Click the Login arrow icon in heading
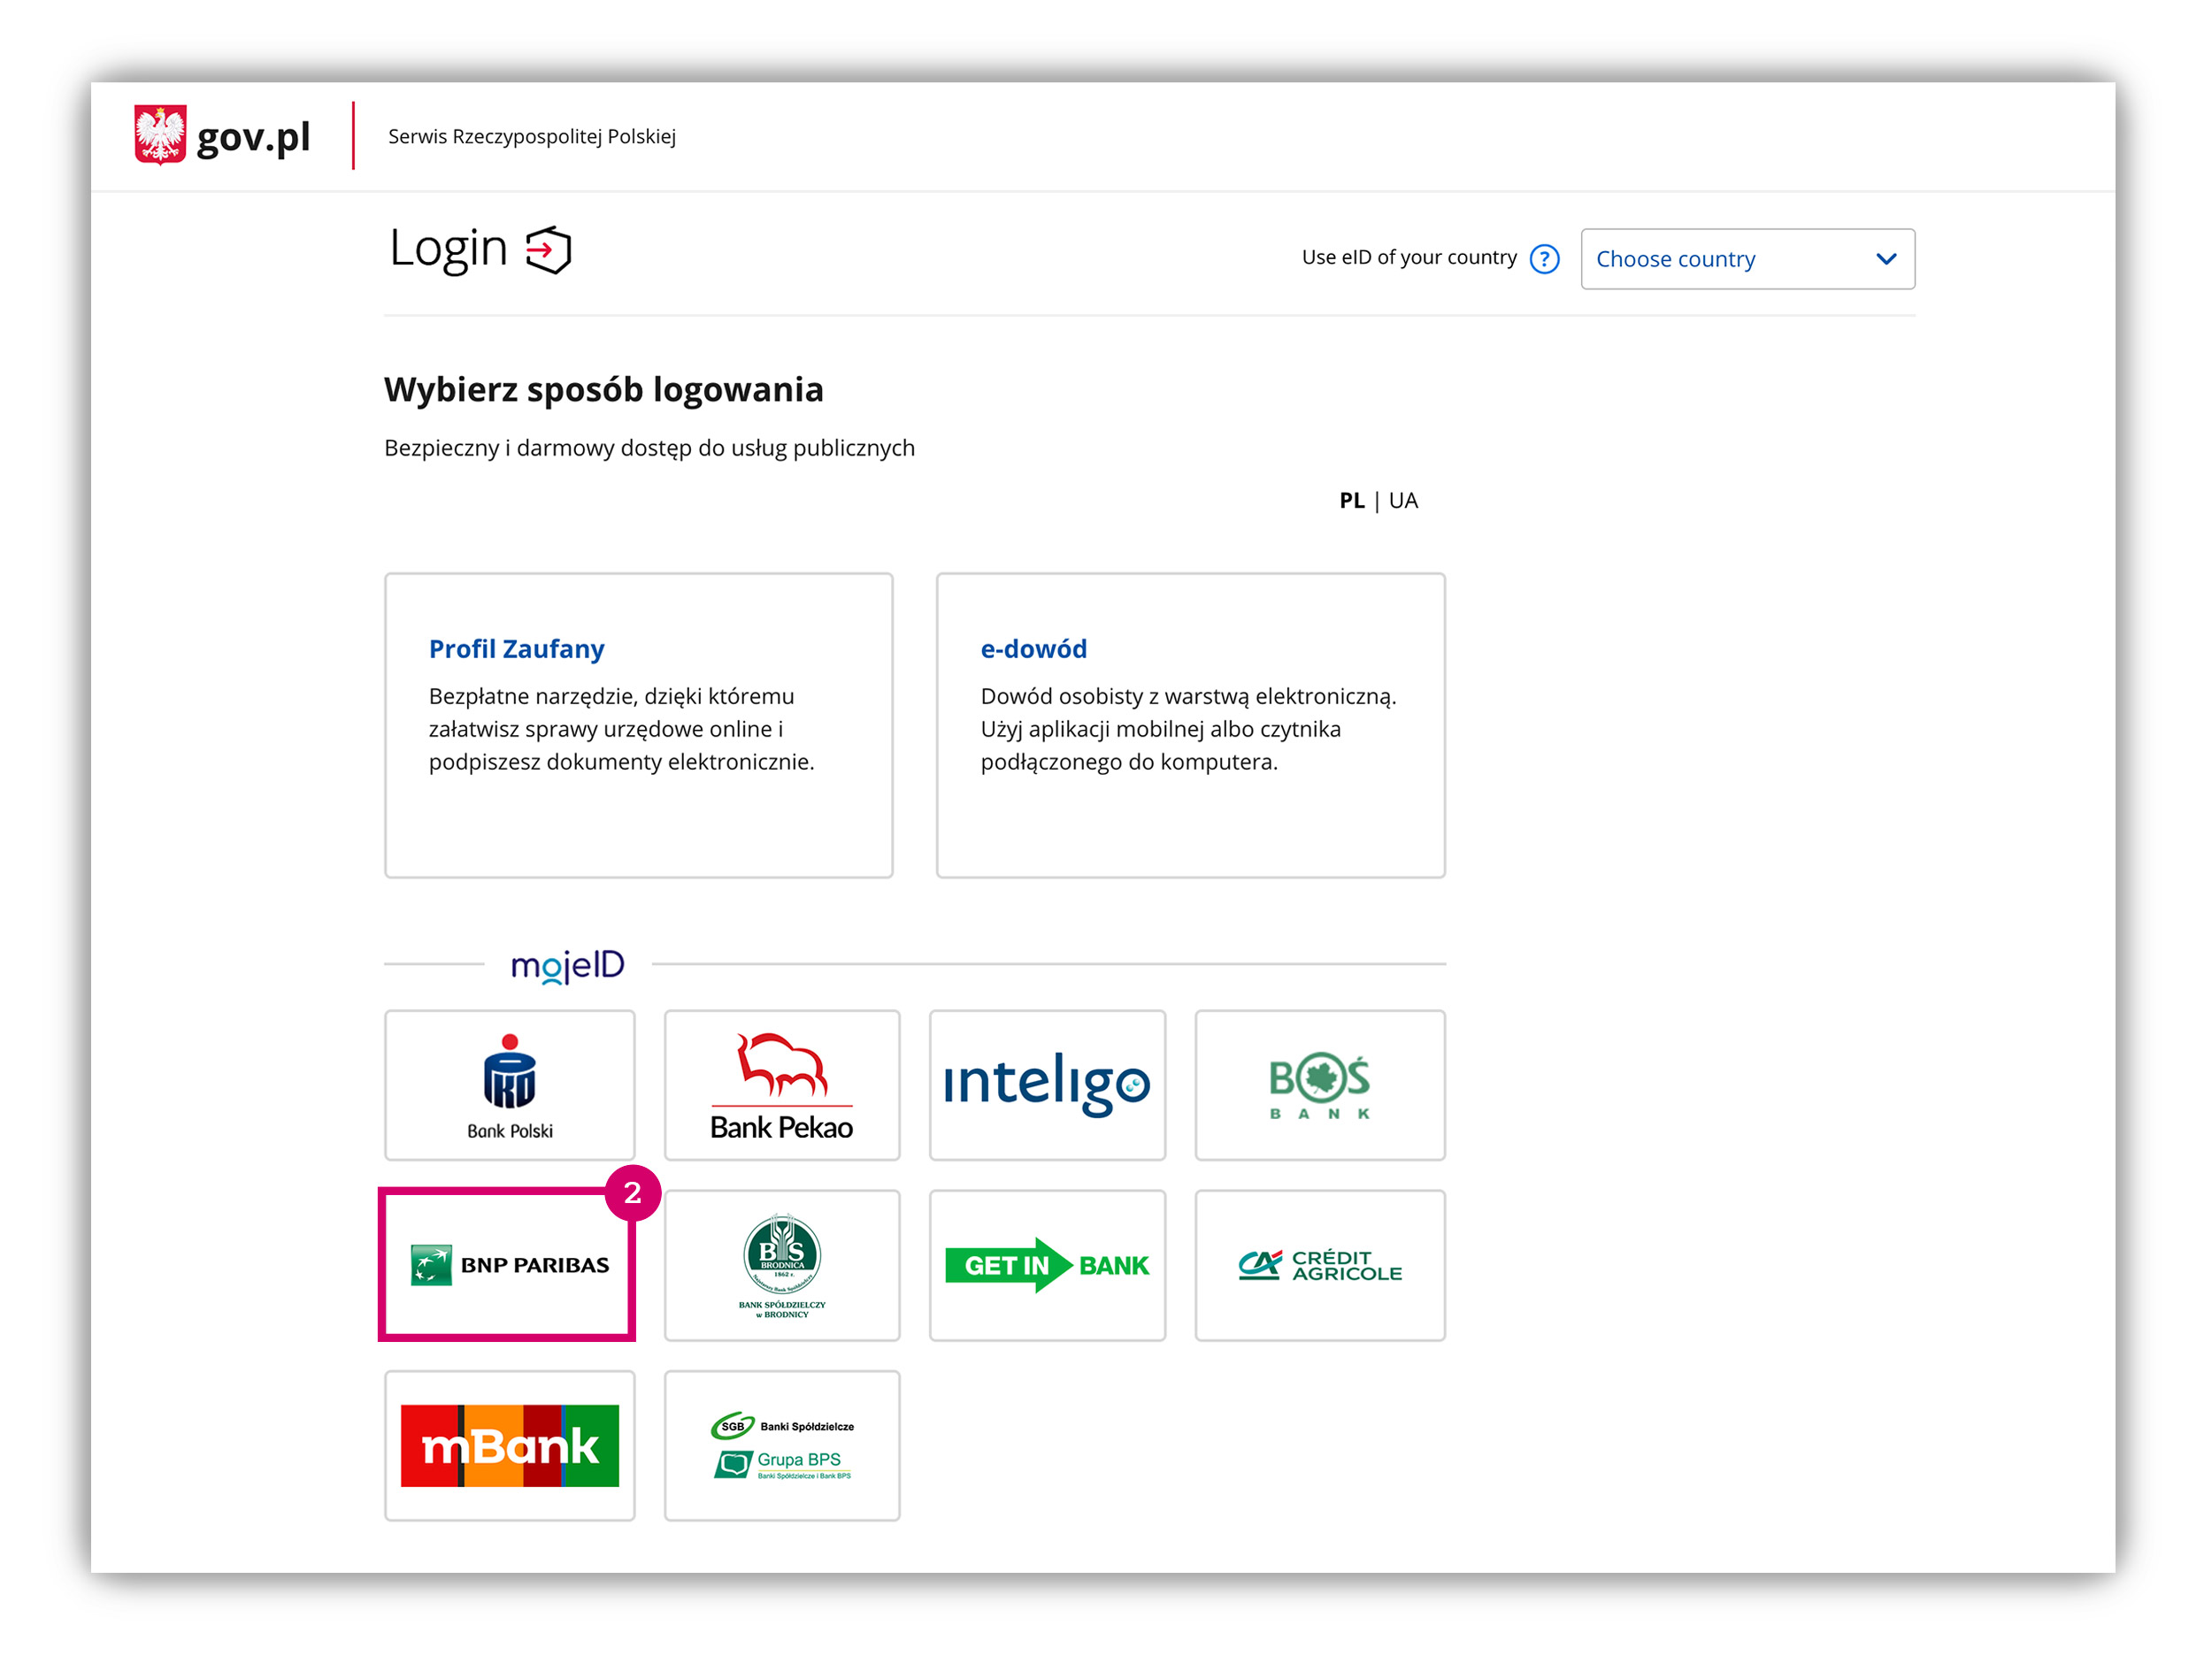Screen dimensions: 2212x1671 click(548, 250)
